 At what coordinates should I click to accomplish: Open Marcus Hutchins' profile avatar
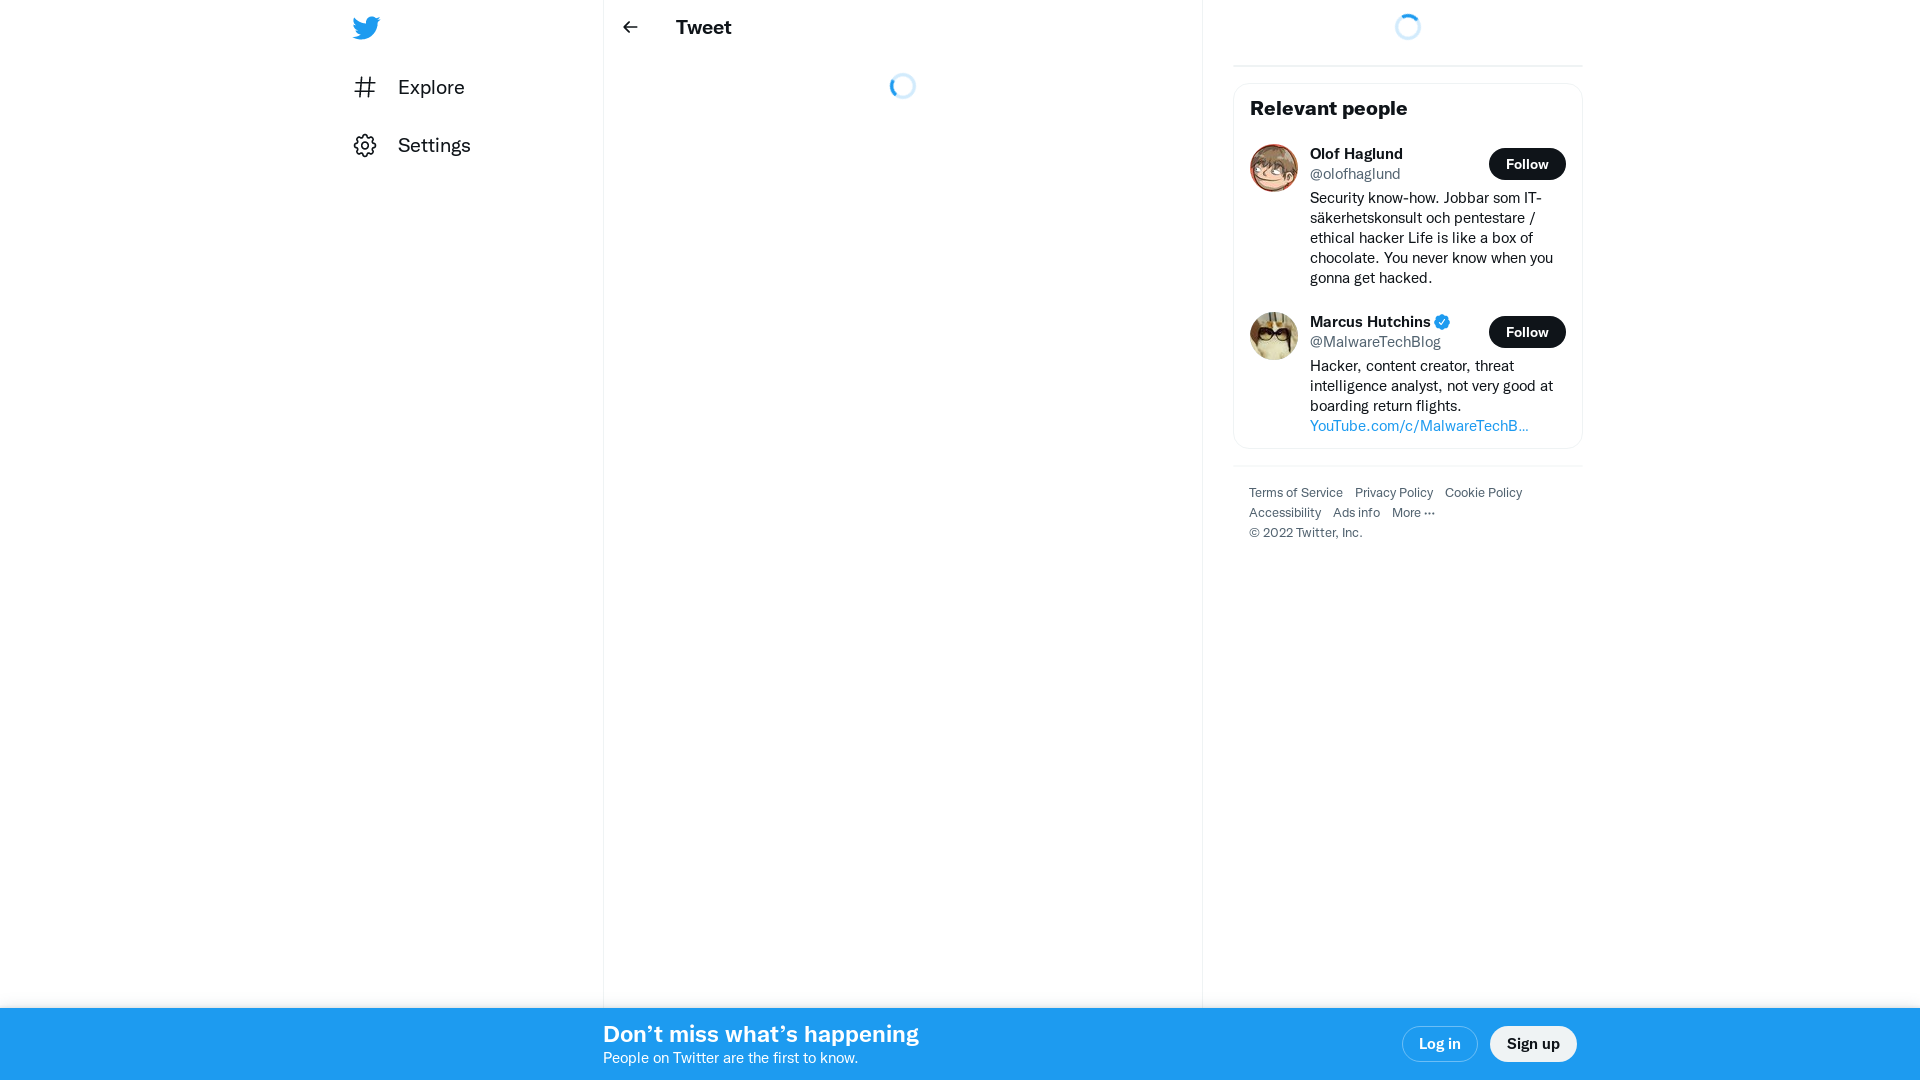[1273, 336]
